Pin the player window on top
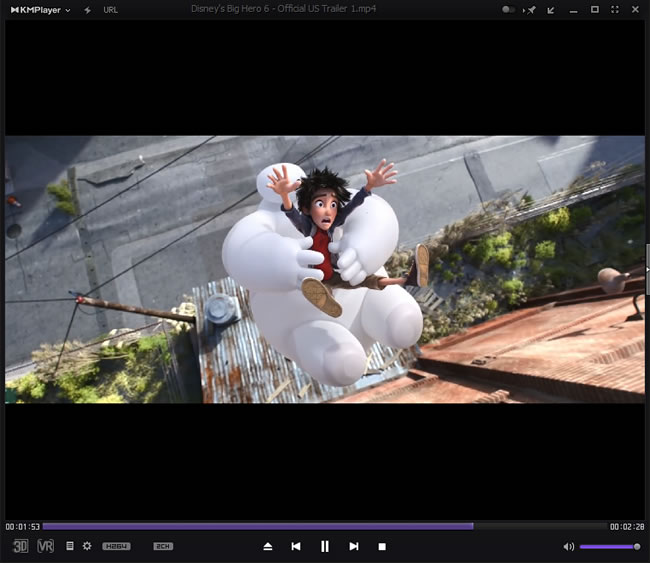 click(530, 9)
